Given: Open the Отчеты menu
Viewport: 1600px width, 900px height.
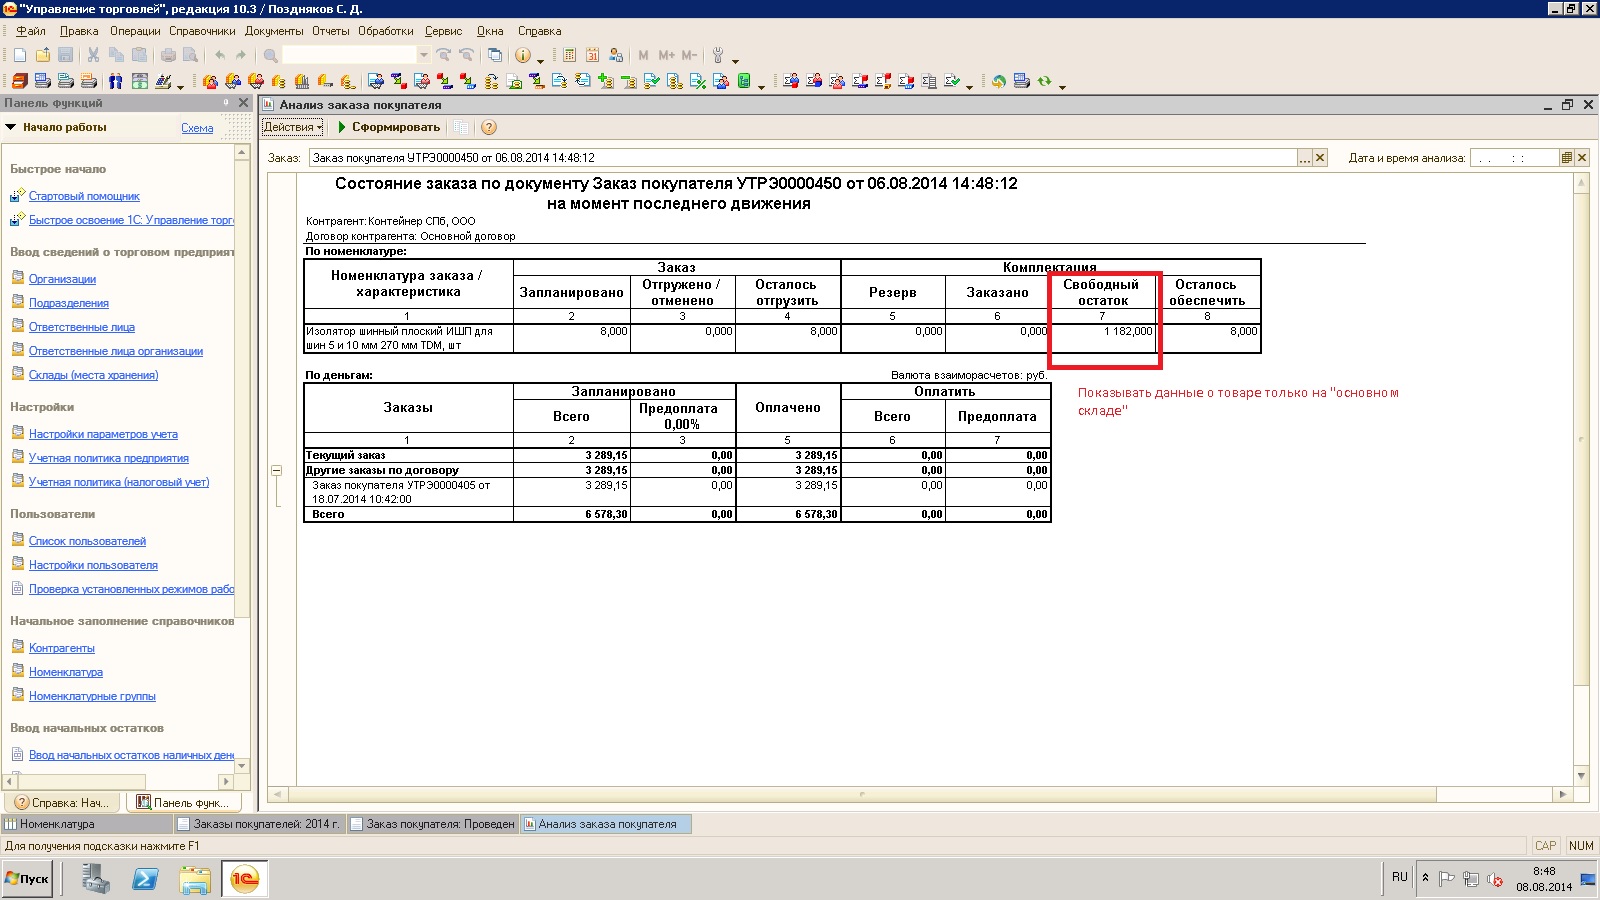Looking at the screenshot, I should (330, 31).
